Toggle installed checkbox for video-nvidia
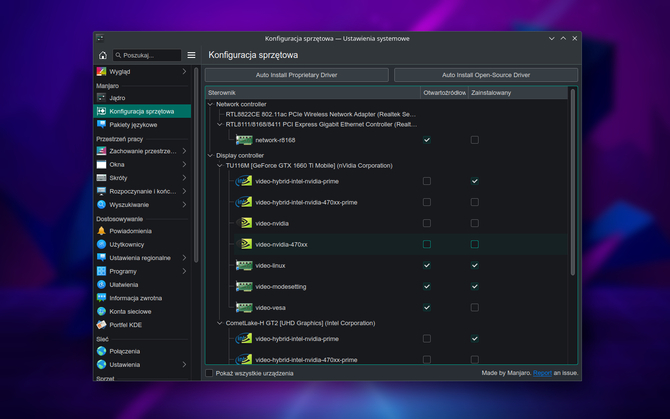This screenshot has height=419, width=670. (474, 223)
